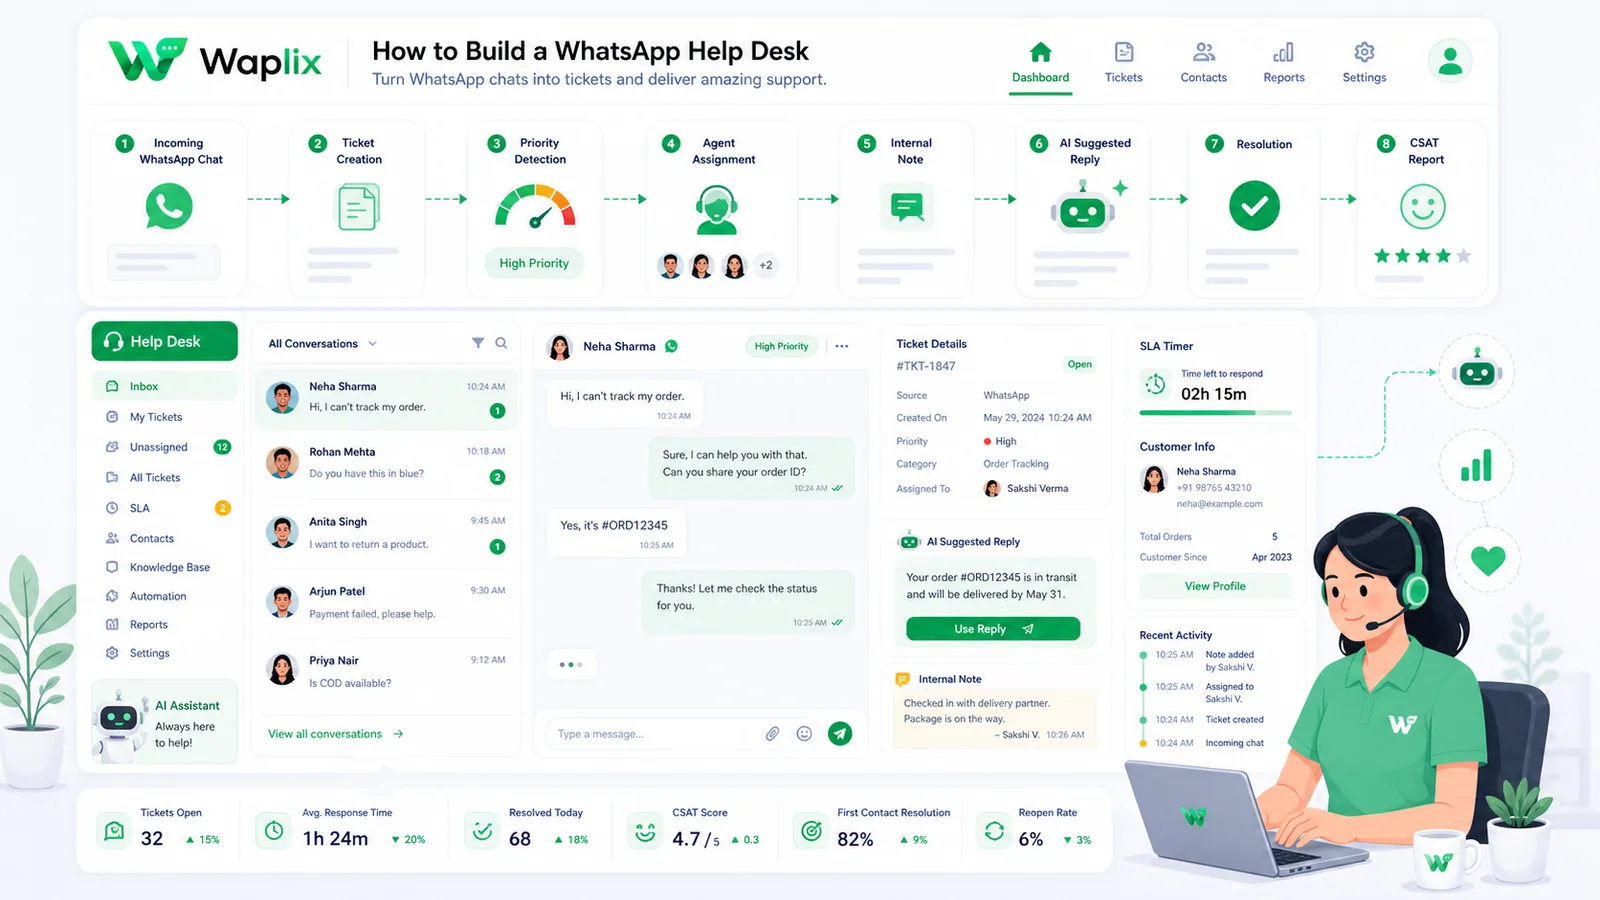Click the attachment paperclip icon
Screen dimensions: 1600x900
coord(772,734)
